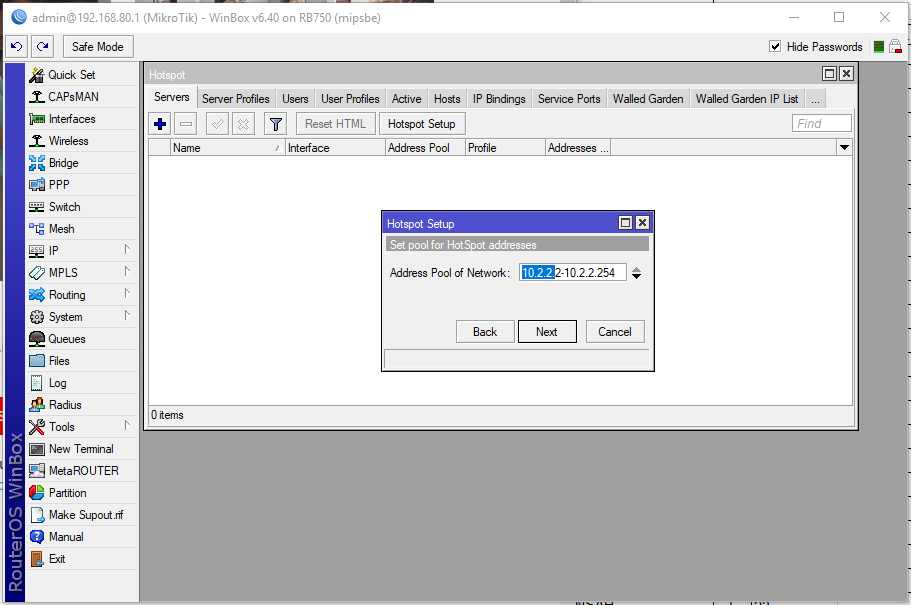Open the Wireless menu

click(81, 141)
